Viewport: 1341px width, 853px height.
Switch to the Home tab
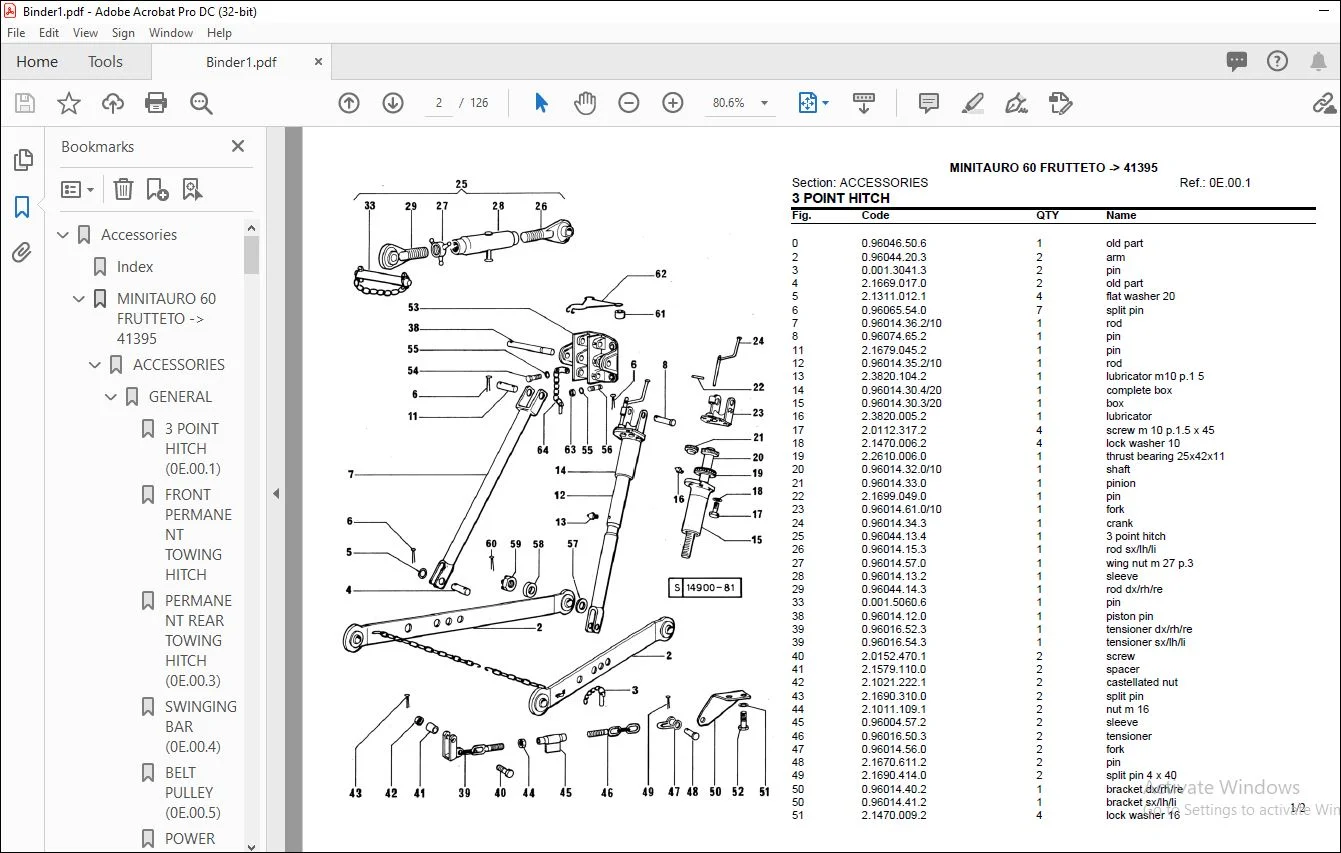[37, 62]
